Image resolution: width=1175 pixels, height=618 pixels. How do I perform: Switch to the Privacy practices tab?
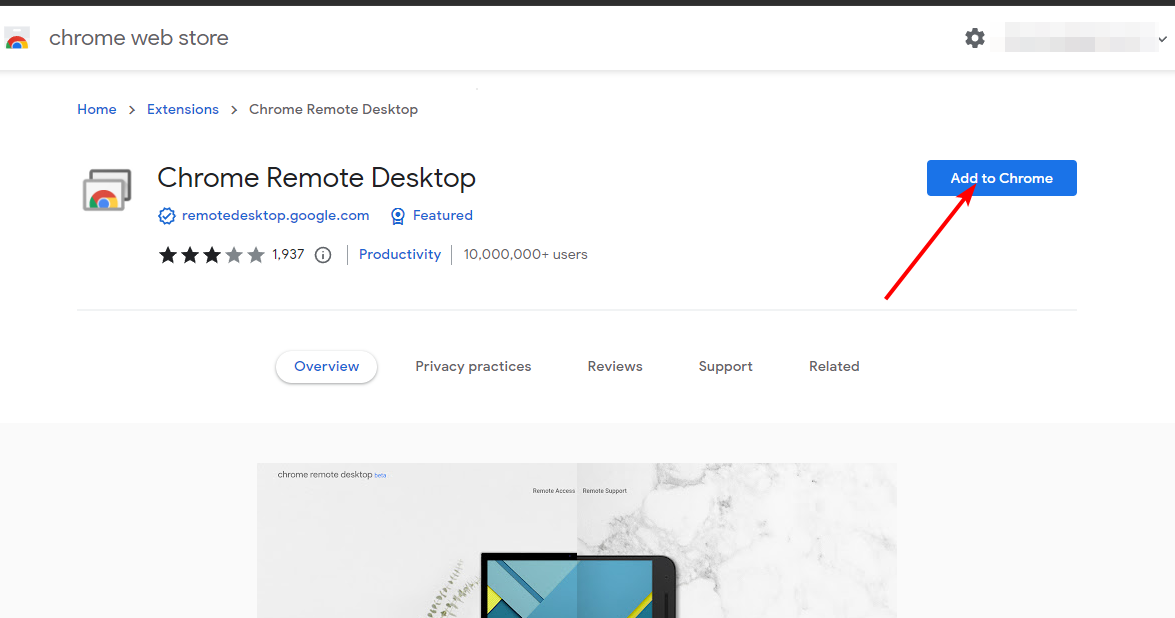point(473,366)
